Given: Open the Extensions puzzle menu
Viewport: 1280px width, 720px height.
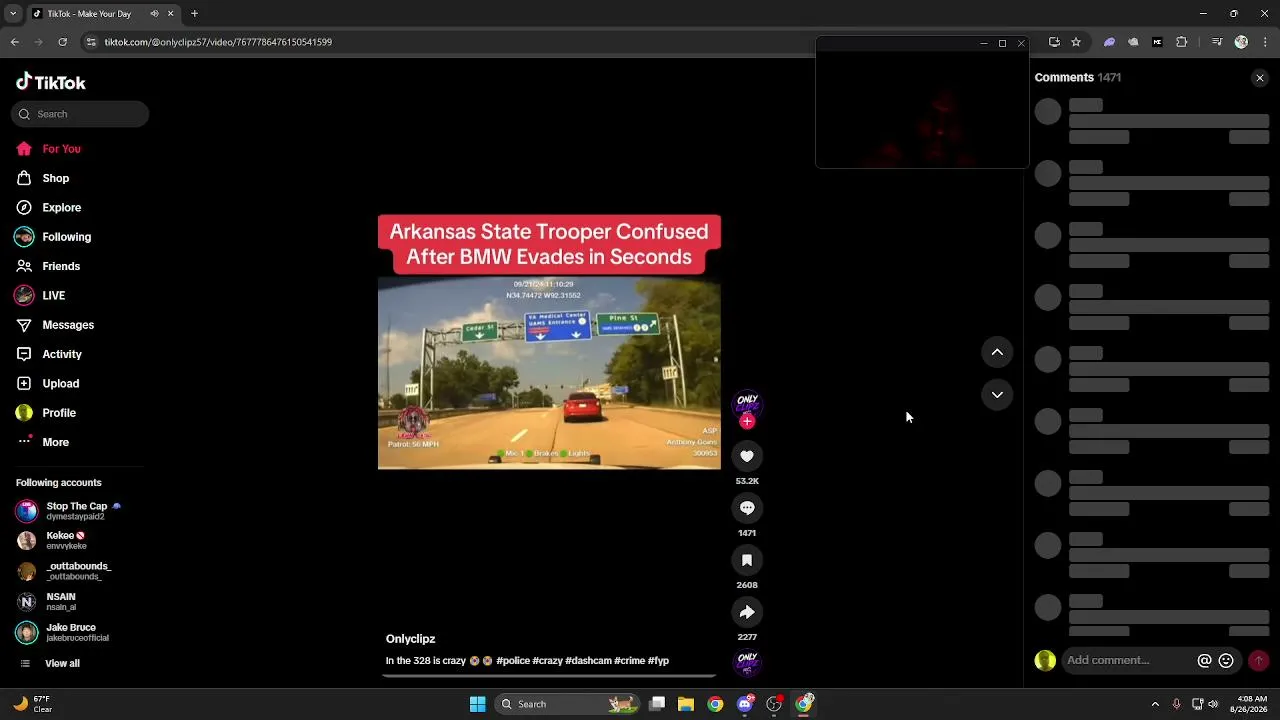Looking at the screenshot, I should pyautogui.click(x=1182, y=42).
